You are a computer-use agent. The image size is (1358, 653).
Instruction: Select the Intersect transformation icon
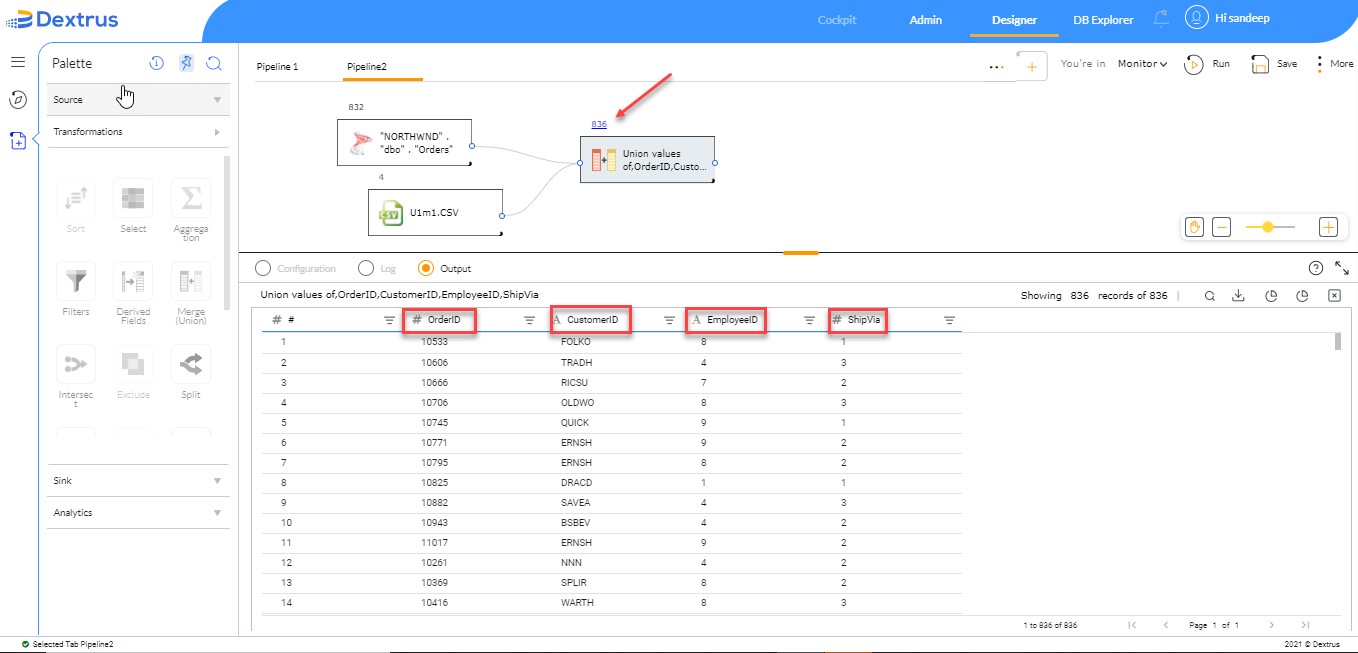(x=76, y=364)
